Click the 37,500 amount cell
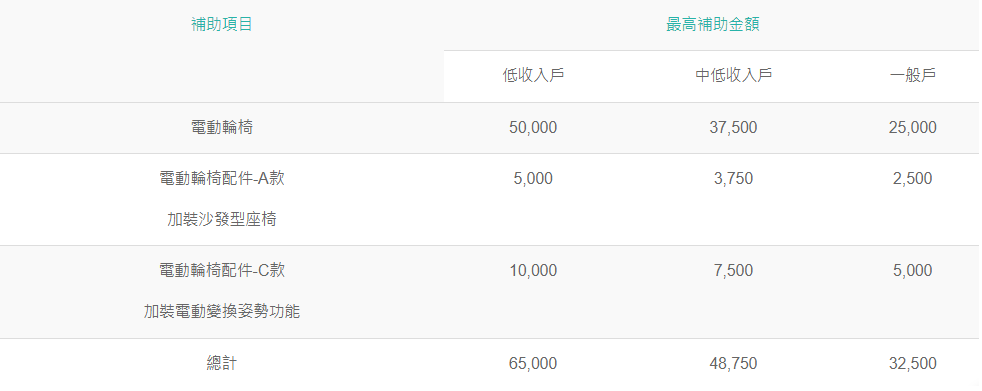 click(733, 128)
